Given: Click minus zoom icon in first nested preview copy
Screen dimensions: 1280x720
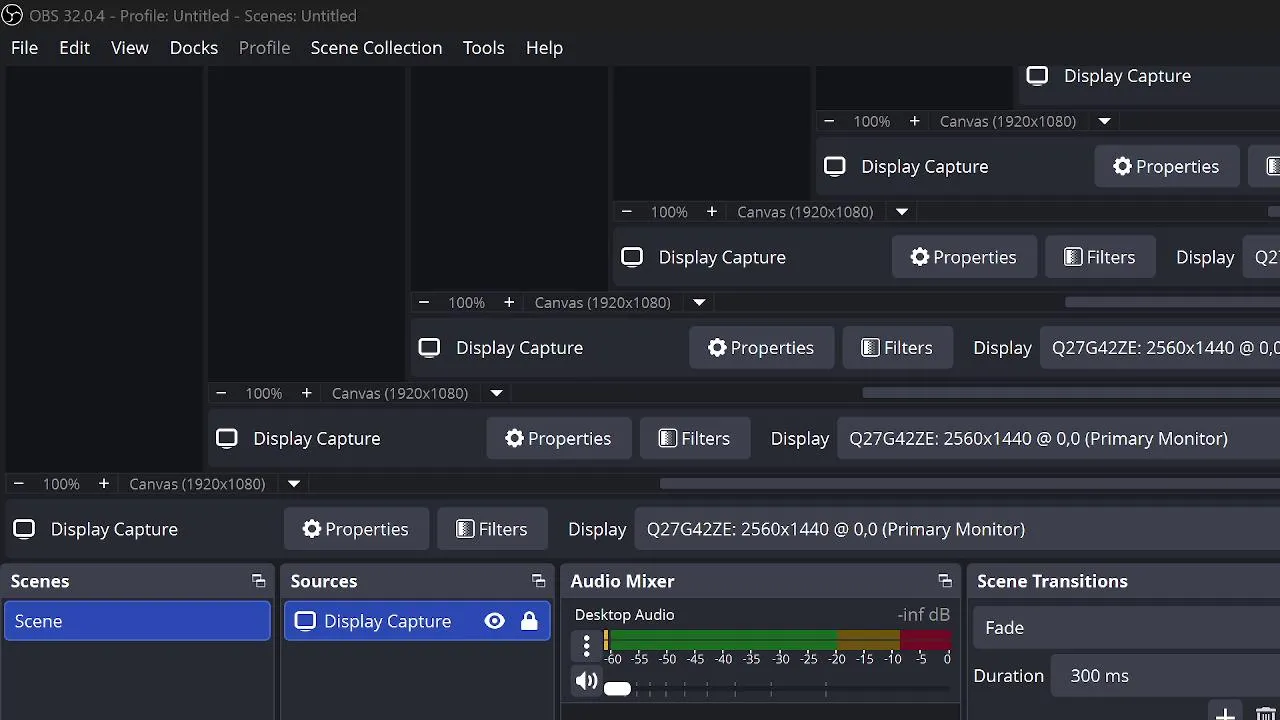Looking at the screenshot, I should pos(221,393).
